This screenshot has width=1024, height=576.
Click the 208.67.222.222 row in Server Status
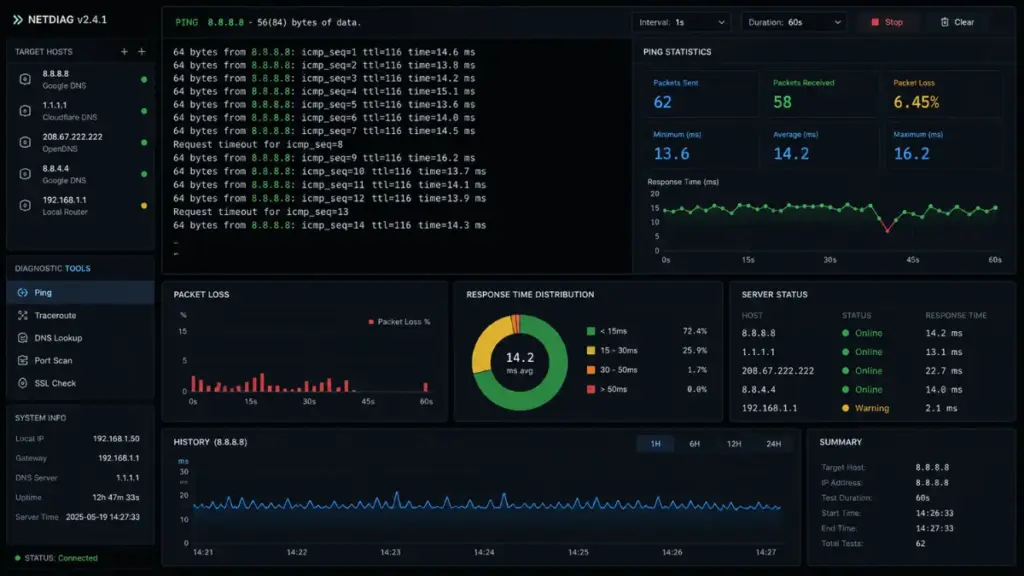pos(872,370)
